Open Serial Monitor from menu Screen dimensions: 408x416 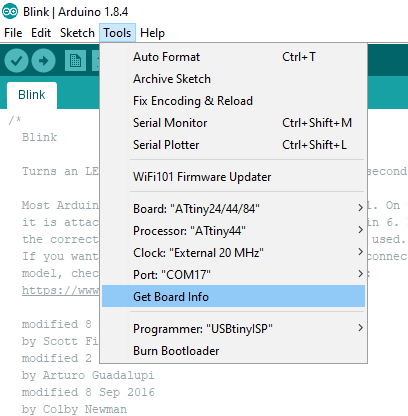(233, 123)
